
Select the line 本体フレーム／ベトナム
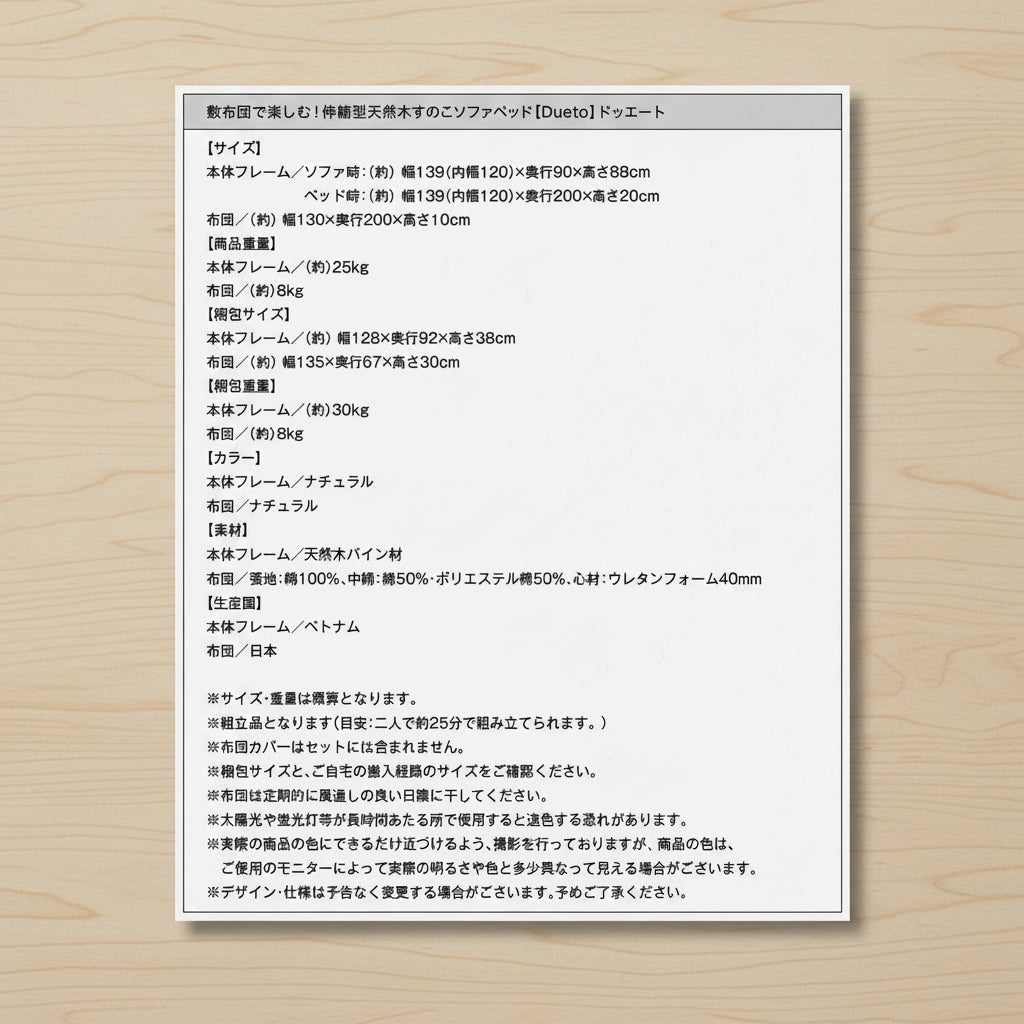pos(283,627)
